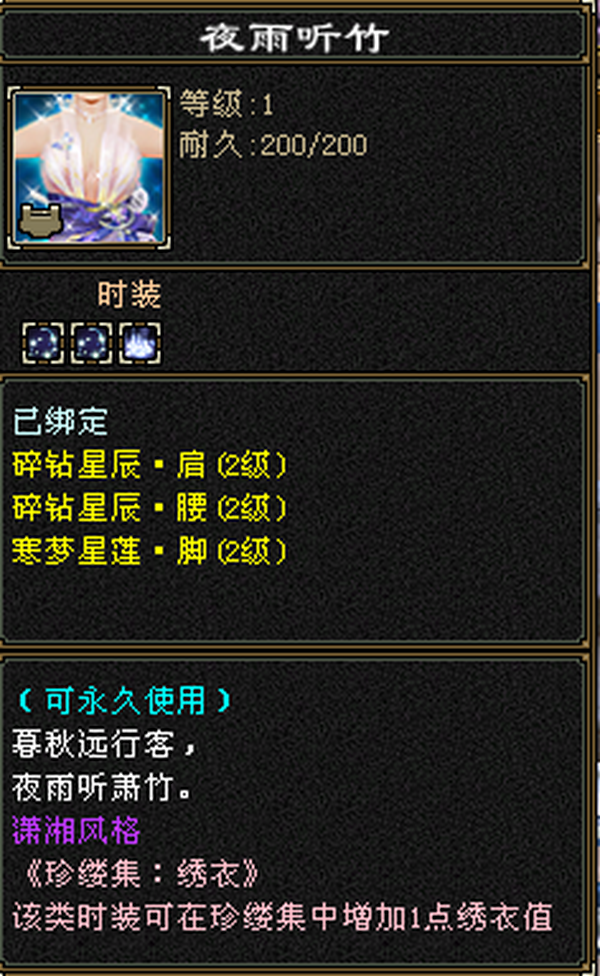Click the 暮秋远行客 description line
The width and height of the screenshot is (600, 976).
pos(105,744)
